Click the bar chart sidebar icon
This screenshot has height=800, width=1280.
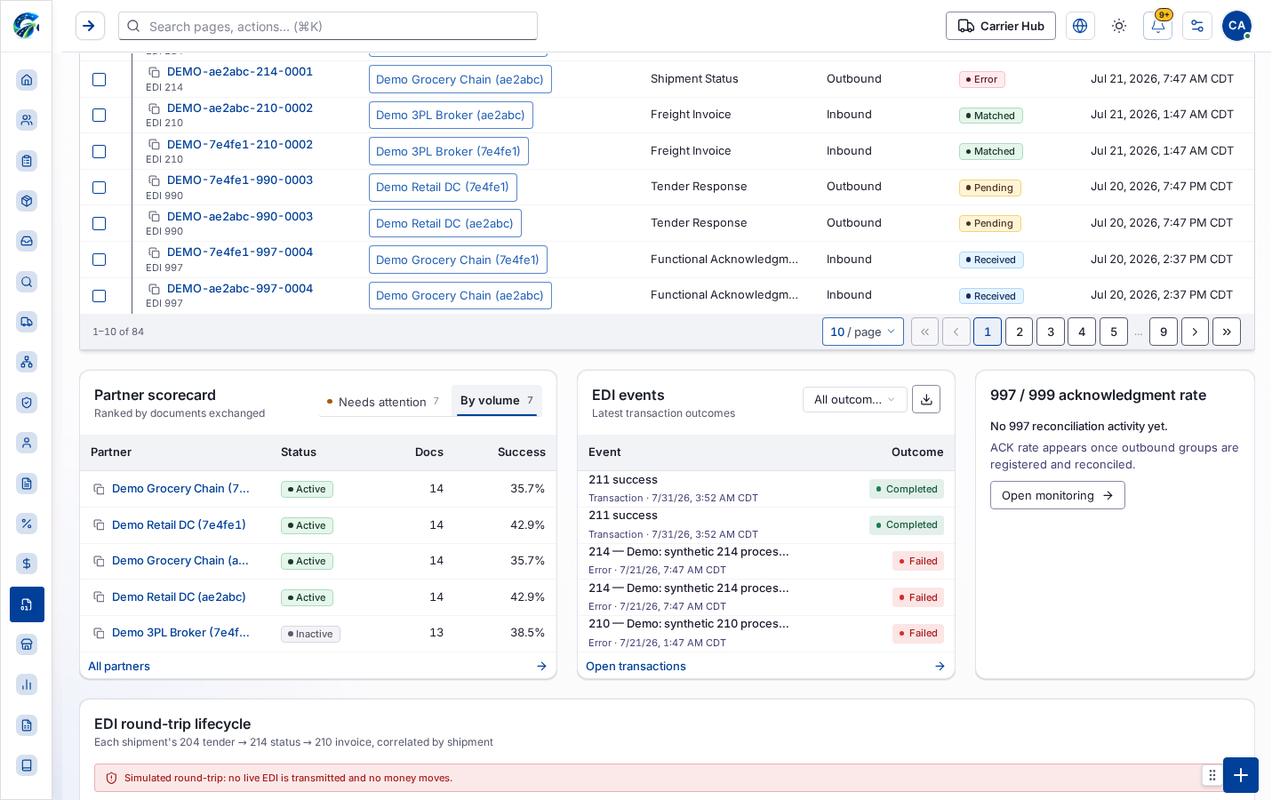27,685
